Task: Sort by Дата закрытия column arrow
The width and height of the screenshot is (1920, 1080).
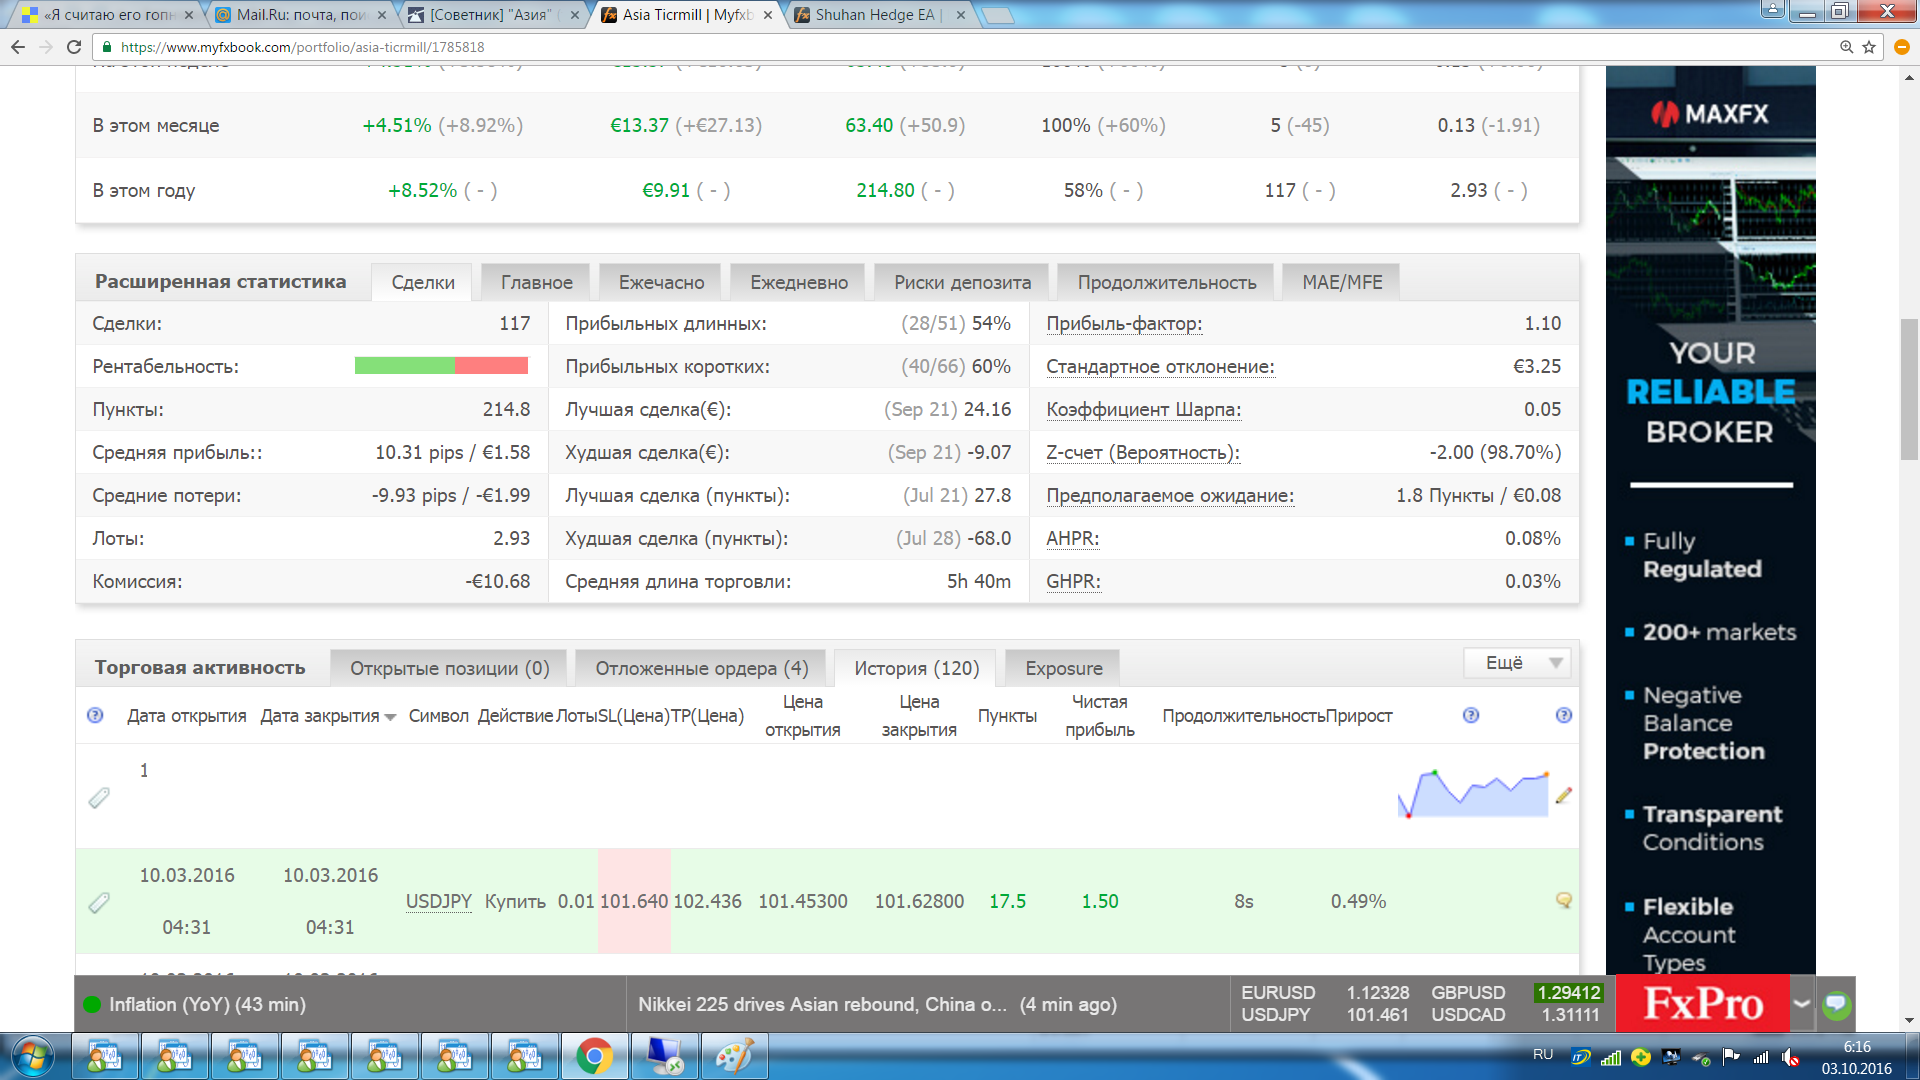Action: tap(390, 717)
